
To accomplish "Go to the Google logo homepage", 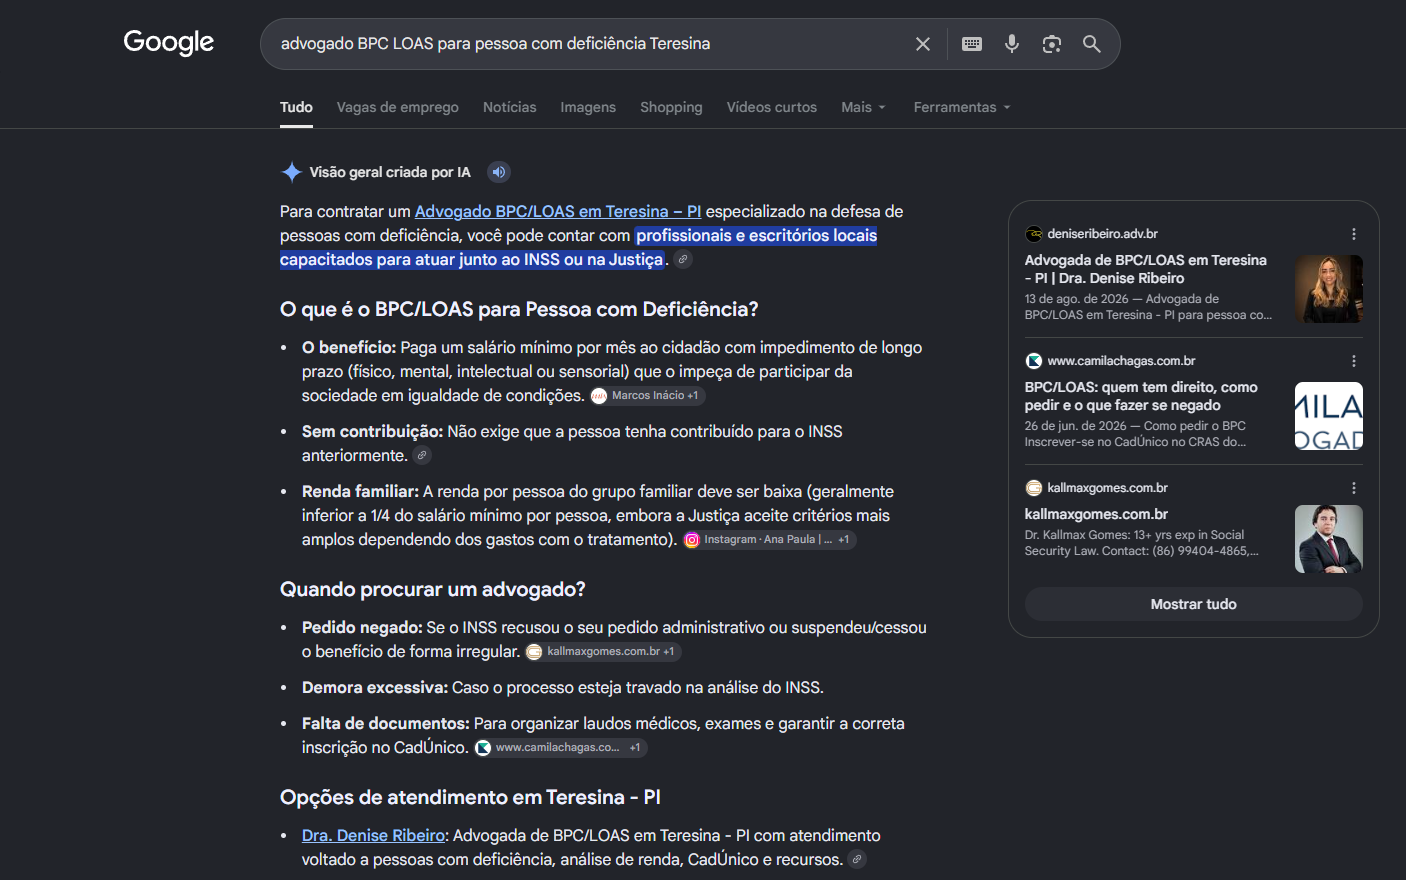I will coord(169,43).
